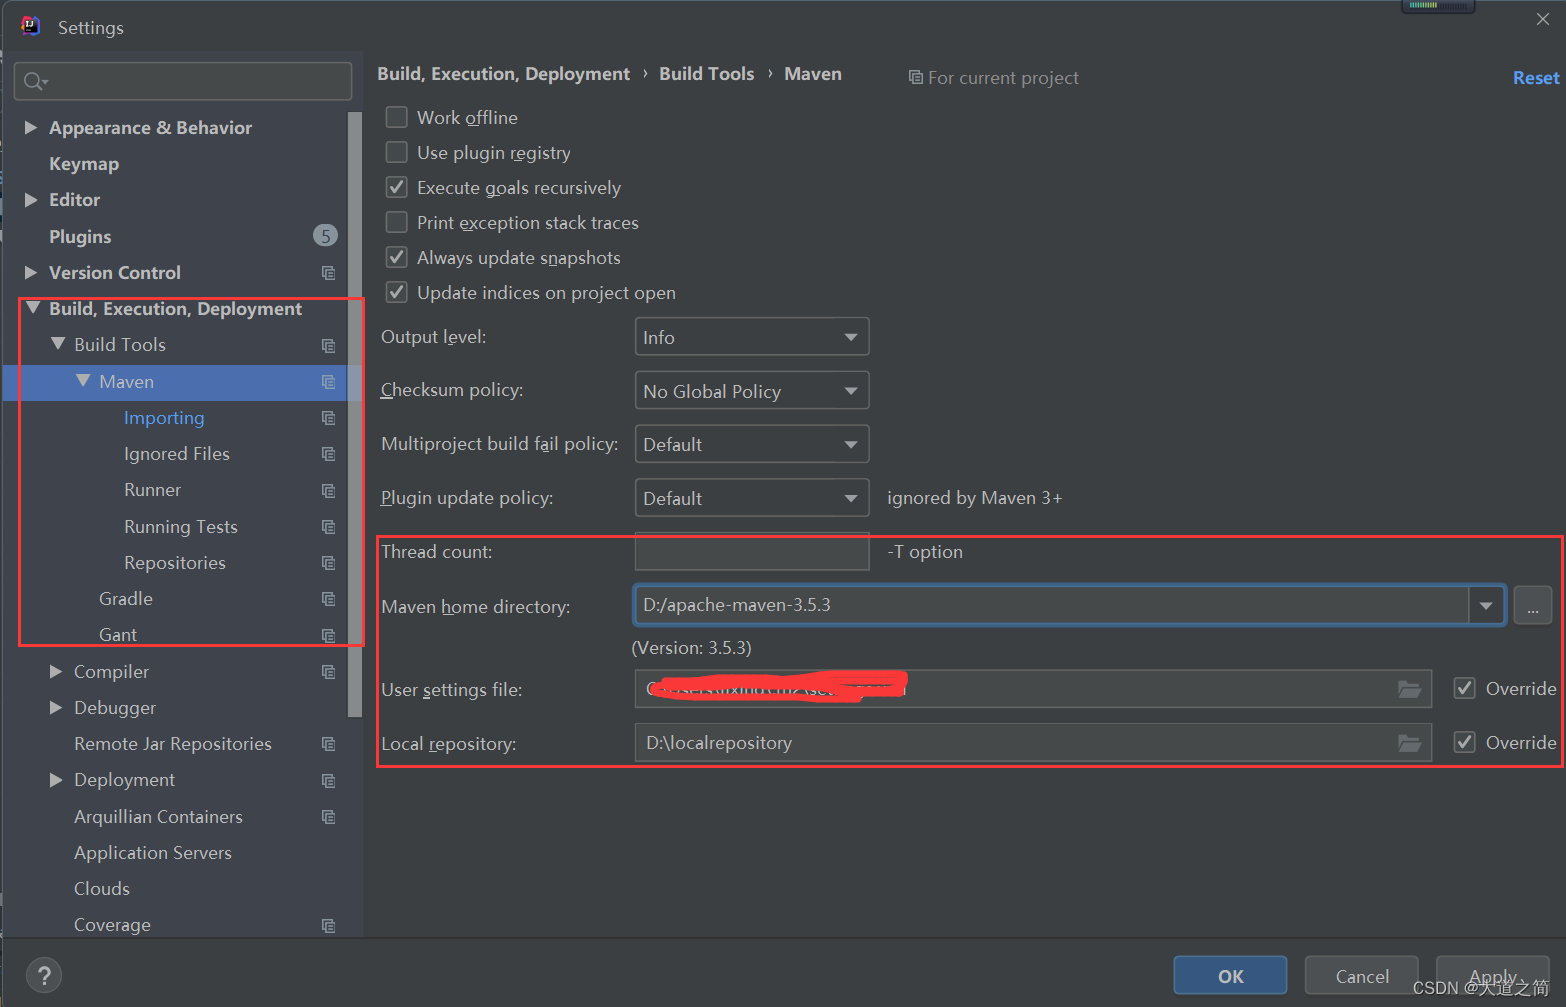Click the project-level icon beside Ignored Files
1566x1007 pixels.
[328, 454]
